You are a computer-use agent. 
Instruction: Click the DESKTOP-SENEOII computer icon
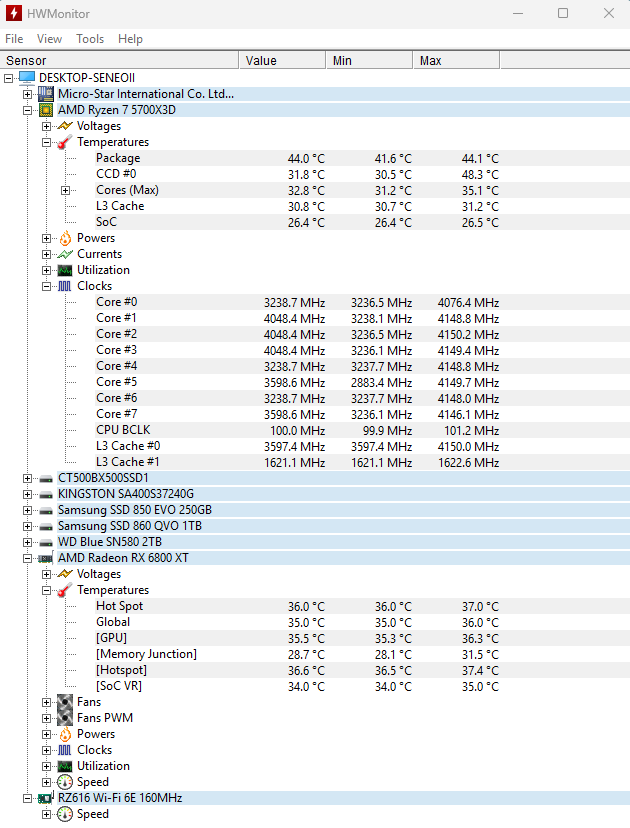27,78
